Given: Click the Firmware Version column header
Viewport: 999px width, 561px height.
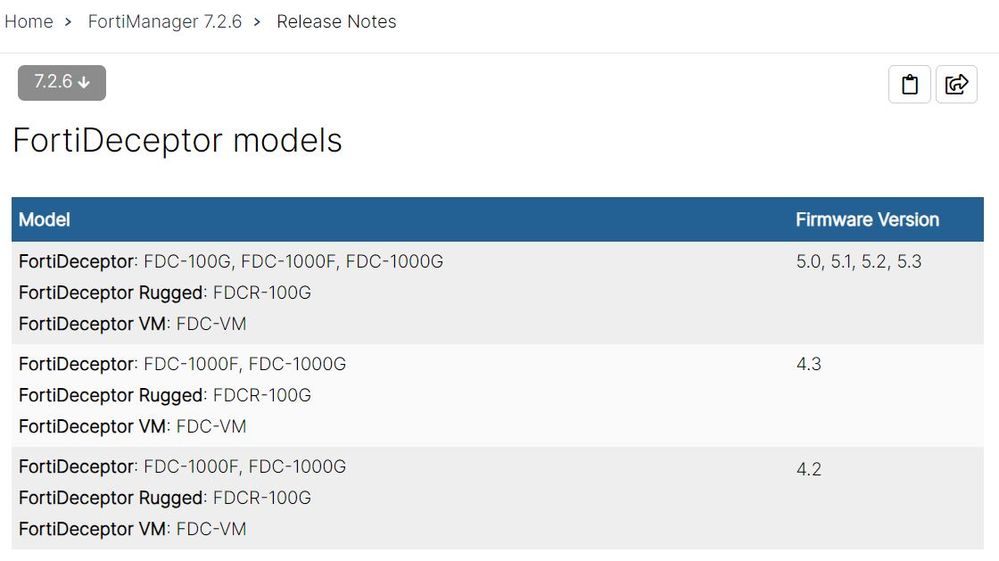Looking at the screenshot, I should point(867,220).
